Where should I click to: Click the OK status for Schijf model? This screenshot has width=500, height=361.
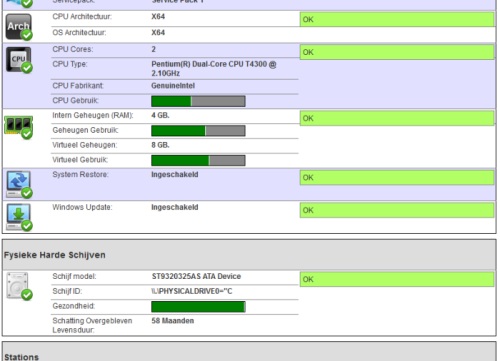(397, 279)
